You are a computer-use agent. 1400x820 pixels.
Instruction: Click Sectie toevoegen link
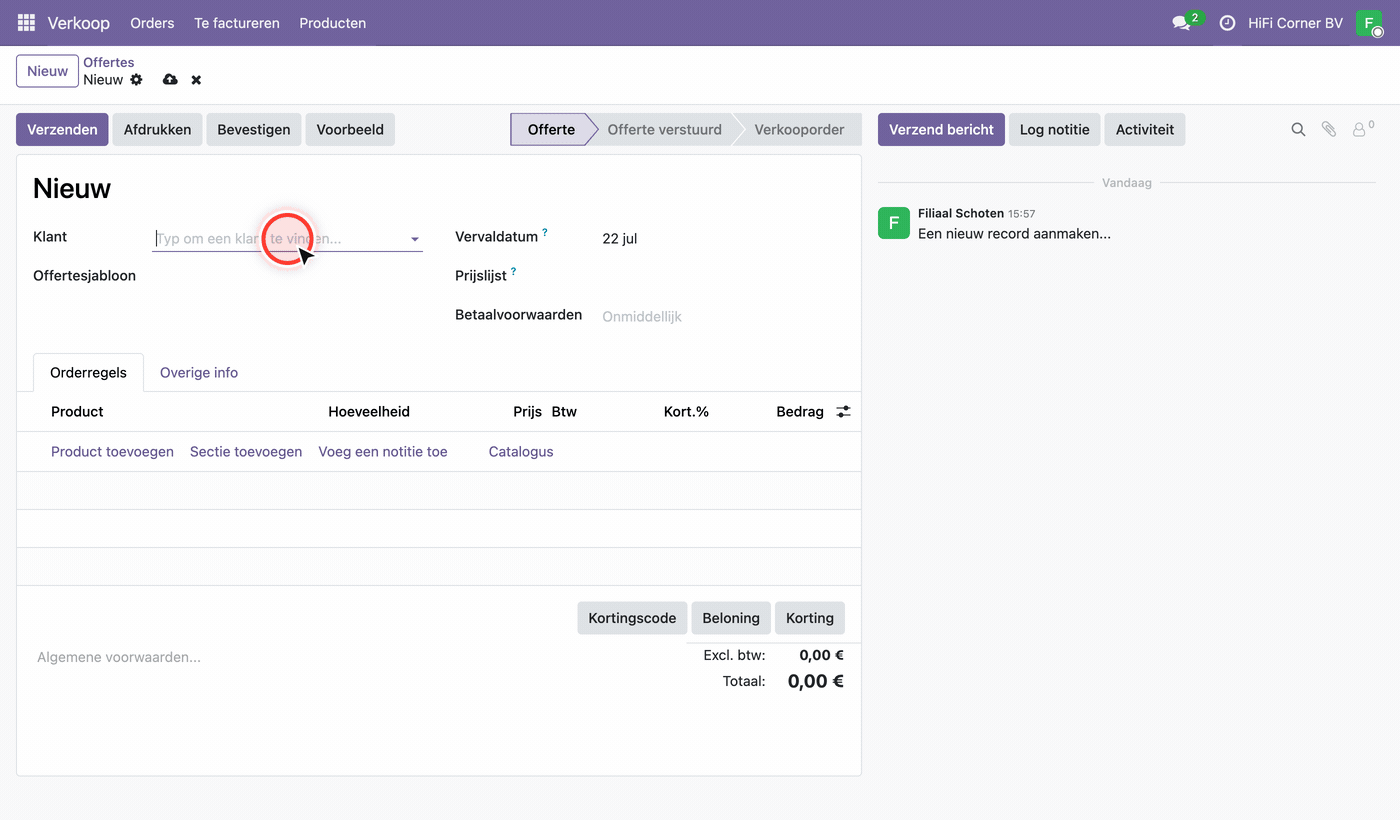[x=246, y=452]
